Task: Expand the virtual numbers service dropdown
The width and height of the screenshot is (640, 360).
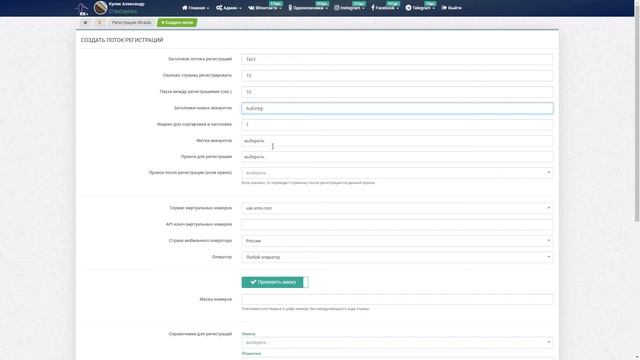Action: 397,208
